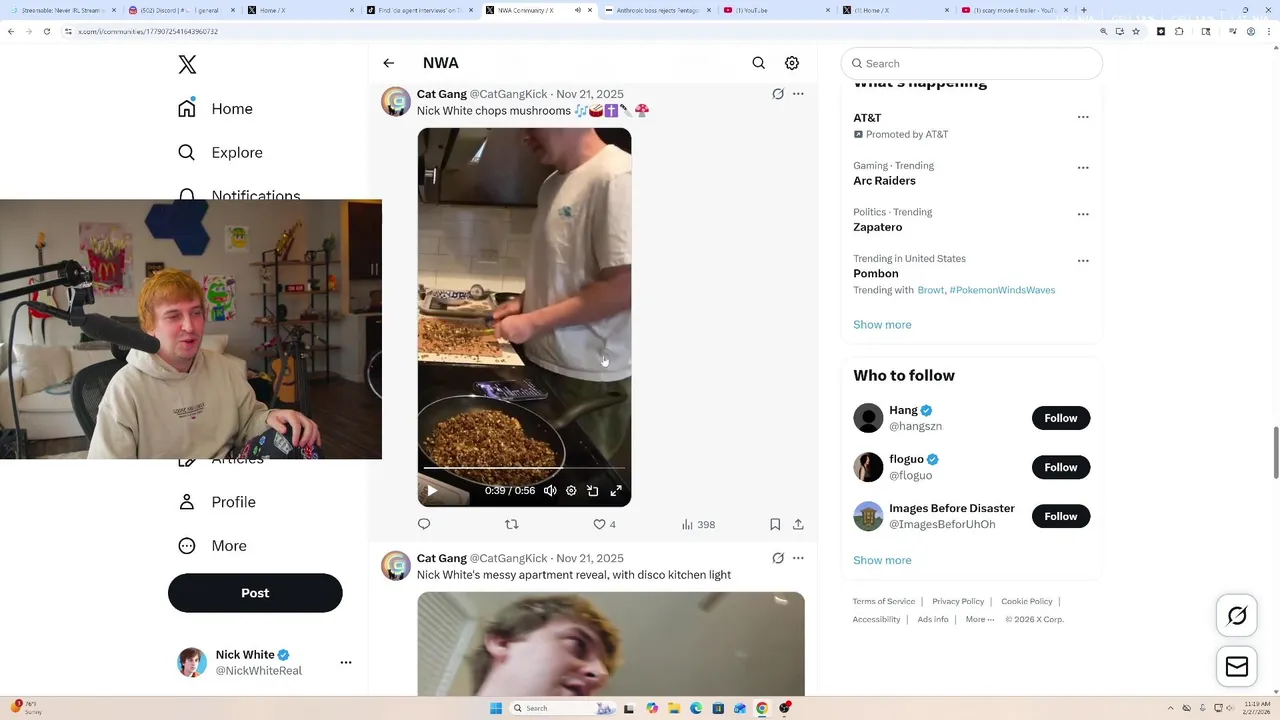
Task: Open the community settings gear
Action: pyautogui.click(x=792, y=63)
